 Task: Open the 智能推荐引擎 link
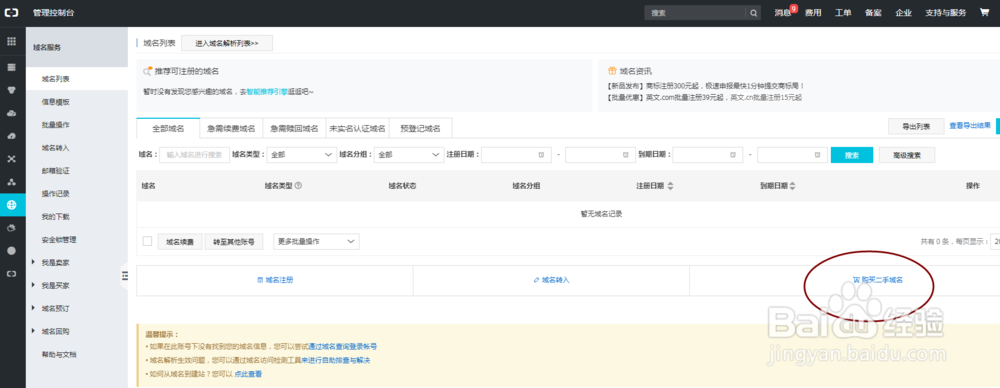point(267,91)
